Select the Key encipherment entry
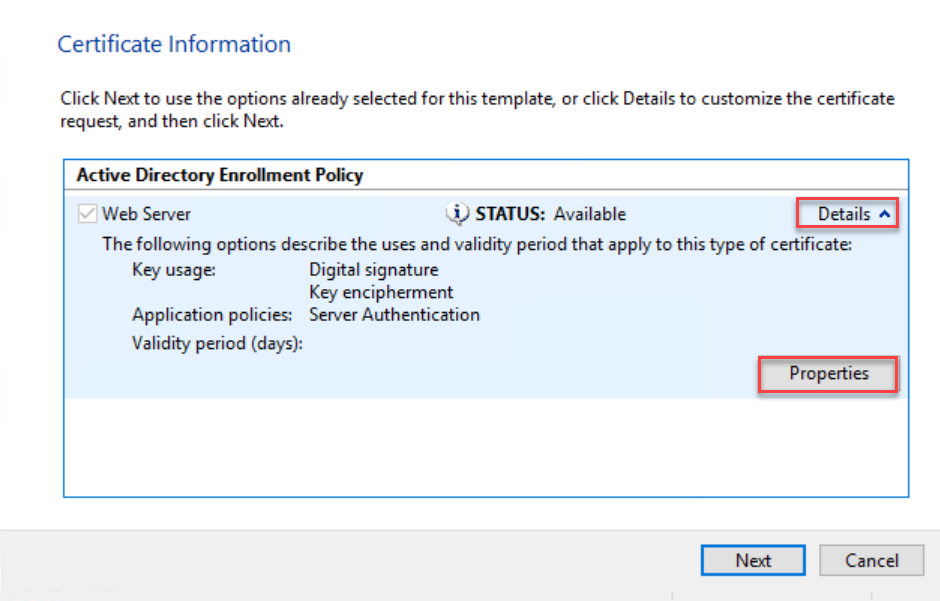The width and height of the screenshot is (940, 601). coord(381,292)
